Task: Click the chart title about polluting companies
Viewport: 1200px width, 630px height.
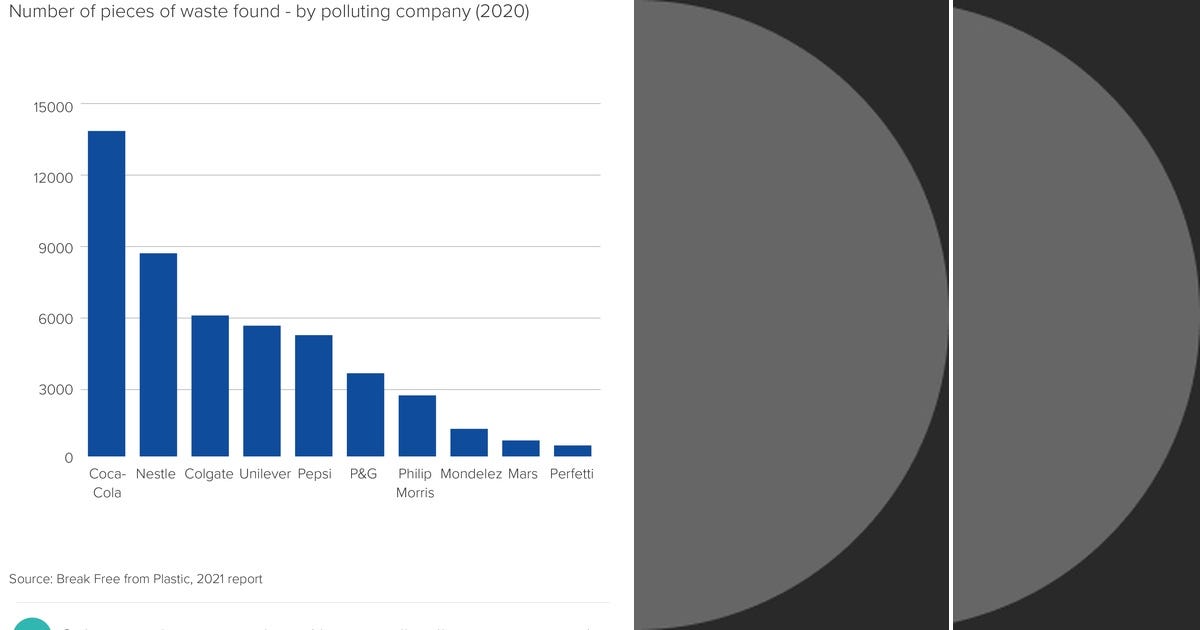Action: pos(270,12)
